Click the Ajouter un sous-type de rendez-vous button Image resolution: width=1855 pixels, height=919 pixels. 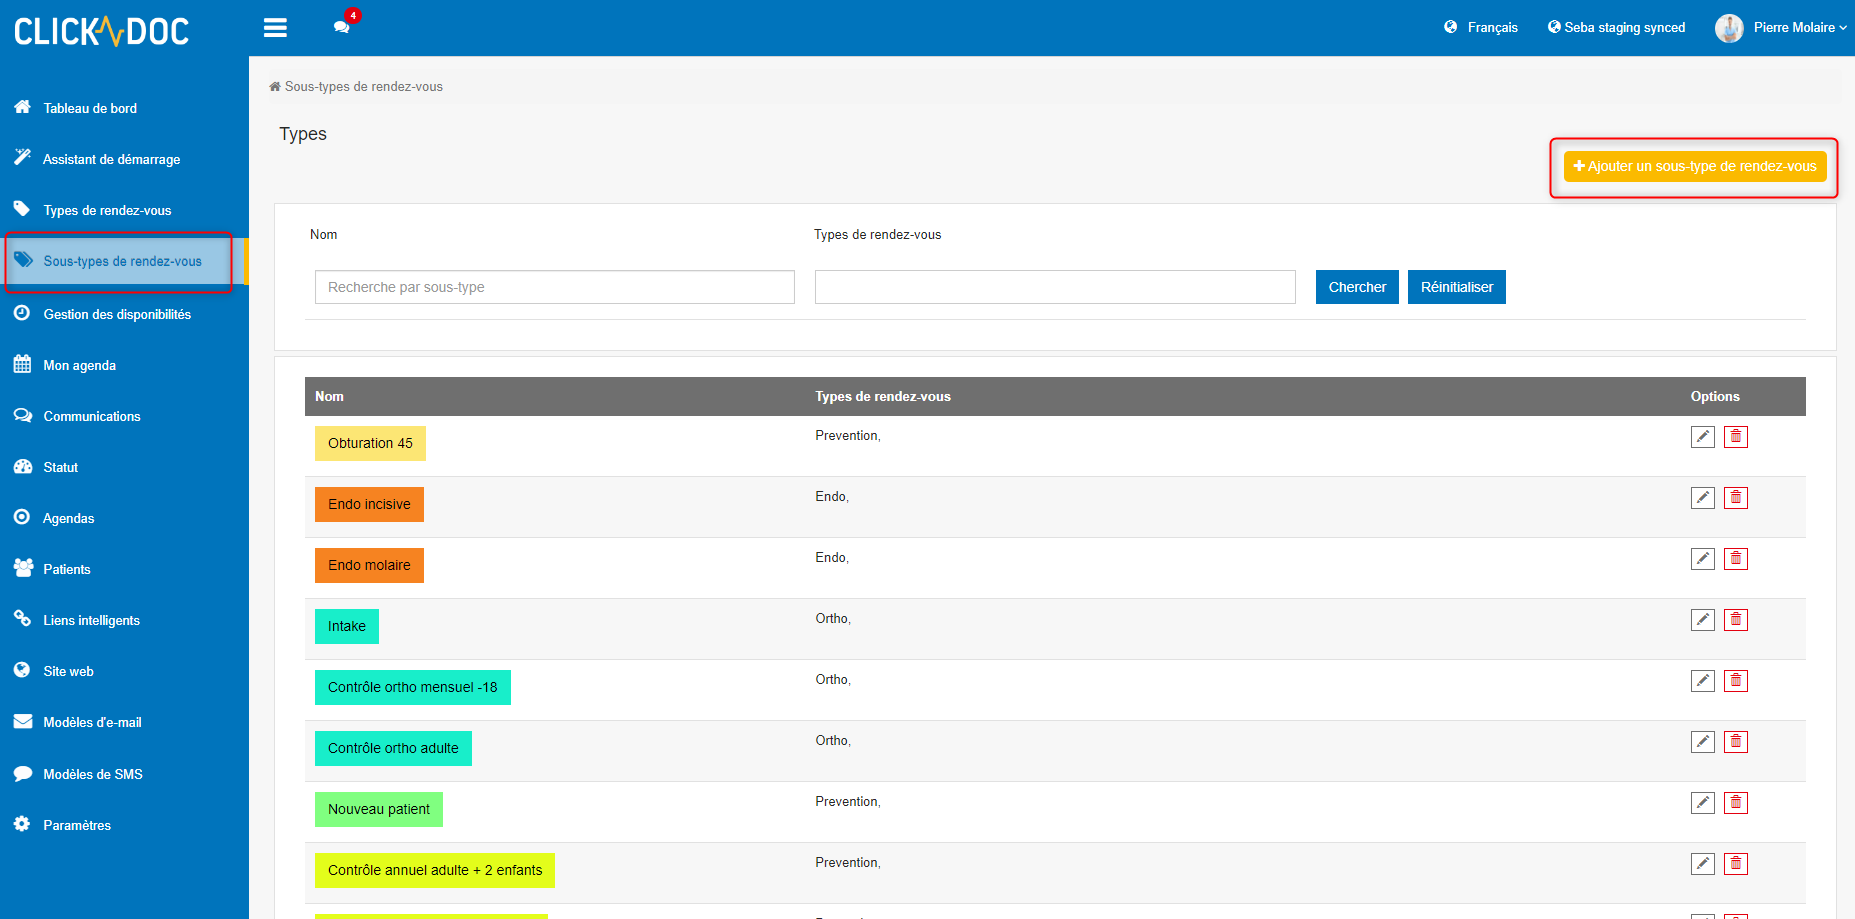[1693, 166]
